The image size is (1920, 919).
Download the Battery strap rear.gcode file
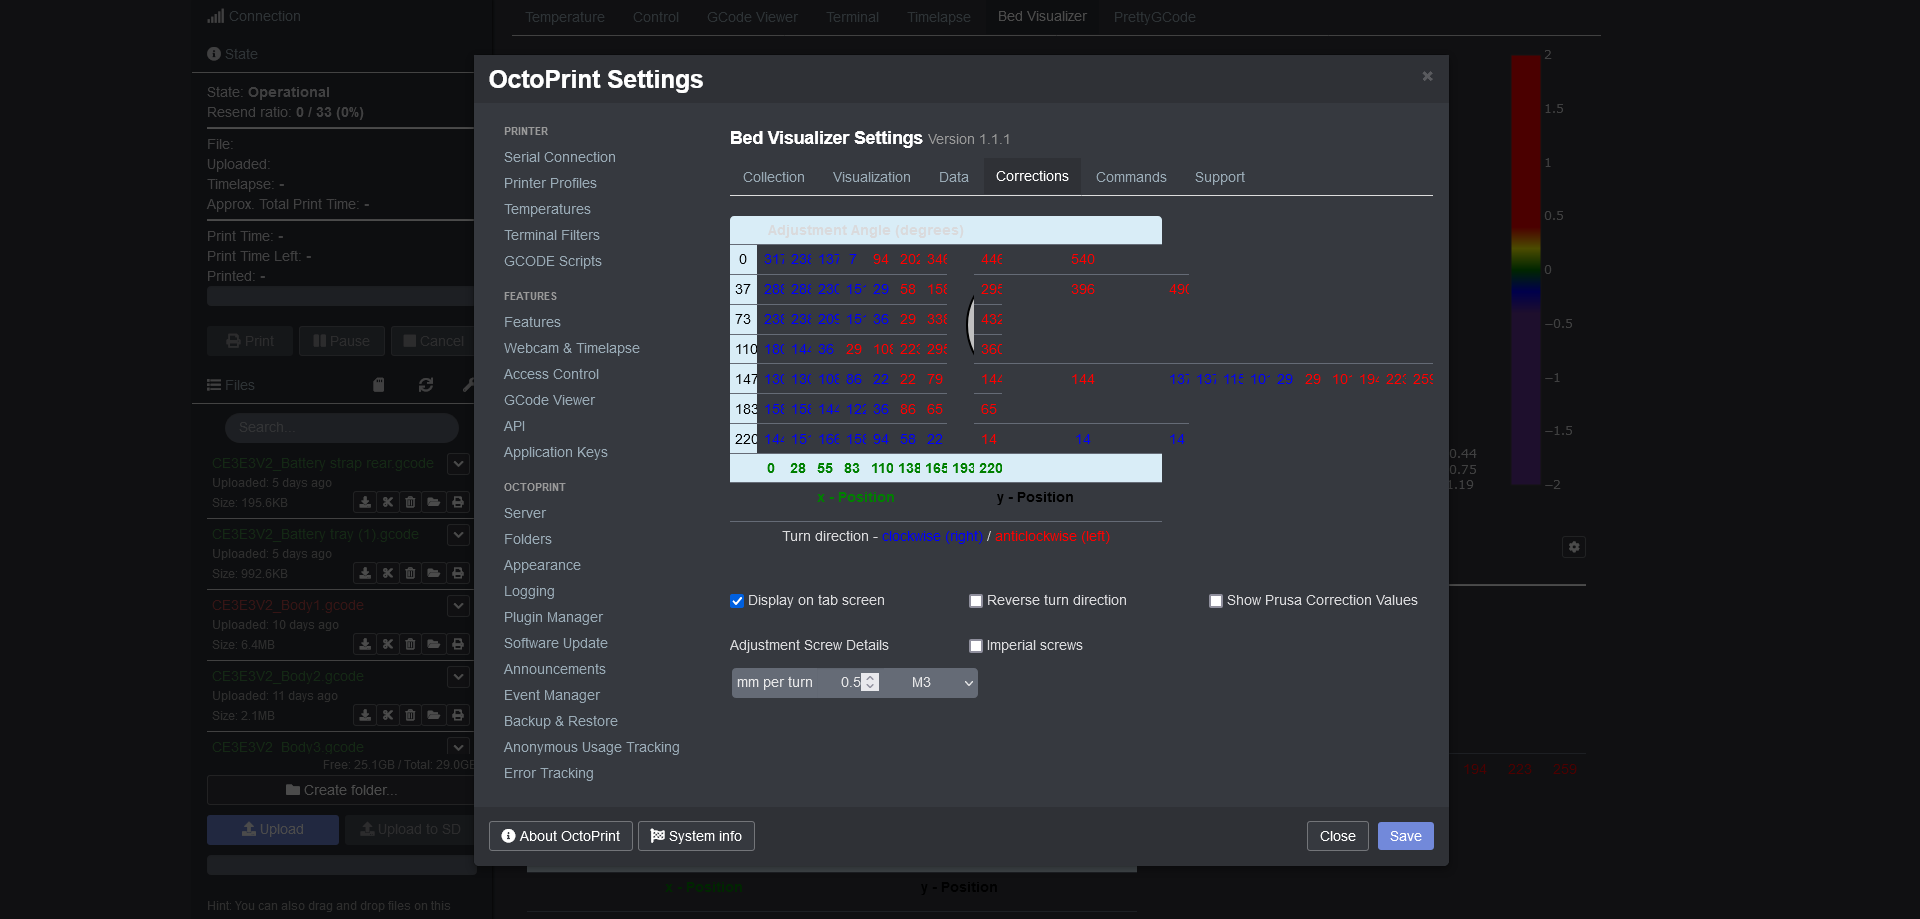click(x=365, y=502)
